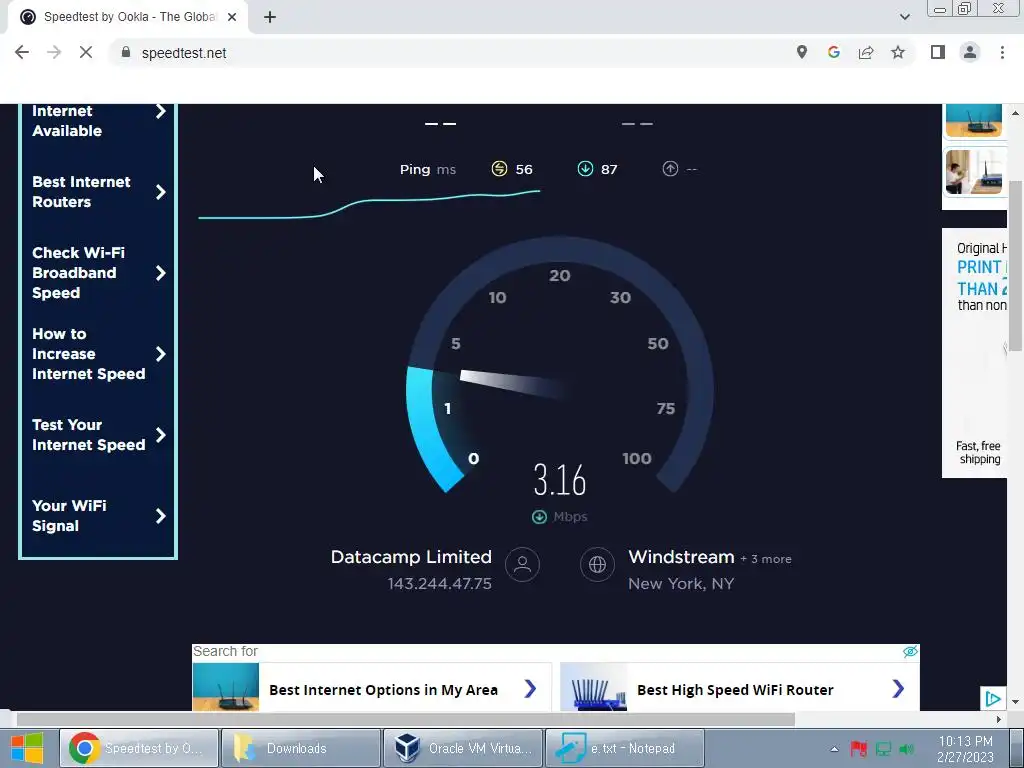
Task: Click the 3.16 speed reading
Action: (x=560, y=480)
